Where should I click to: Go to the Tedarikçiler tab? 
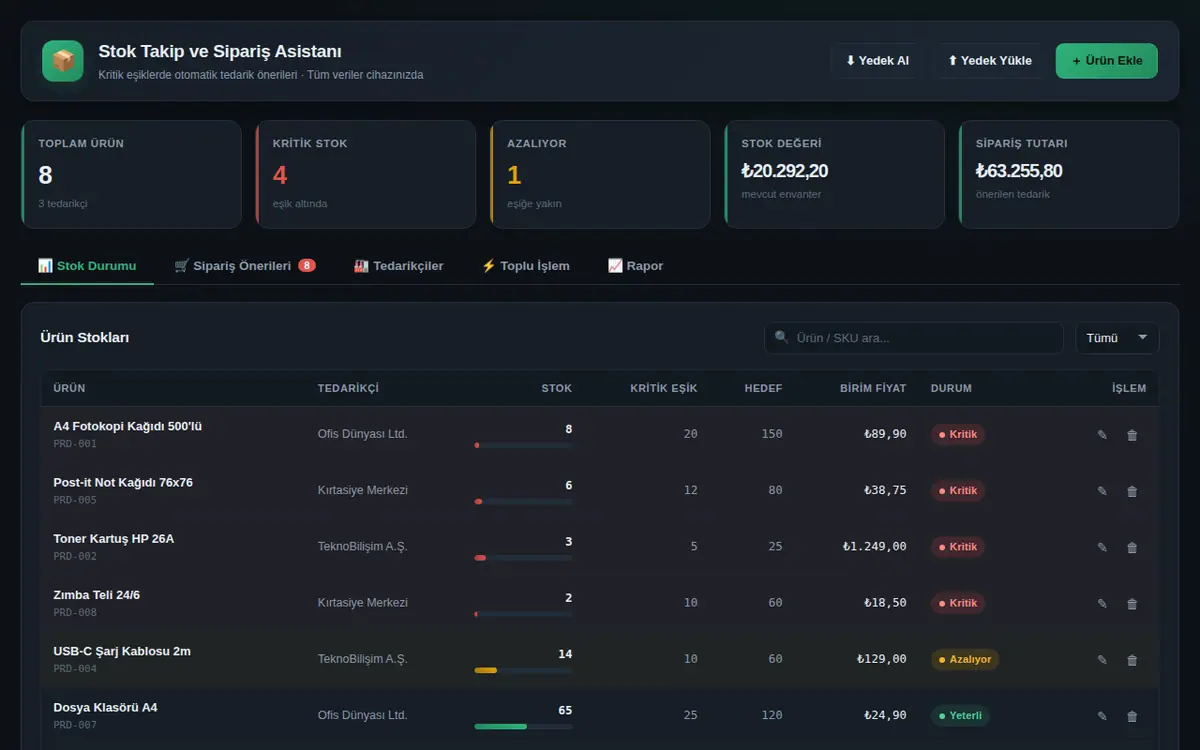click(398, 266)
